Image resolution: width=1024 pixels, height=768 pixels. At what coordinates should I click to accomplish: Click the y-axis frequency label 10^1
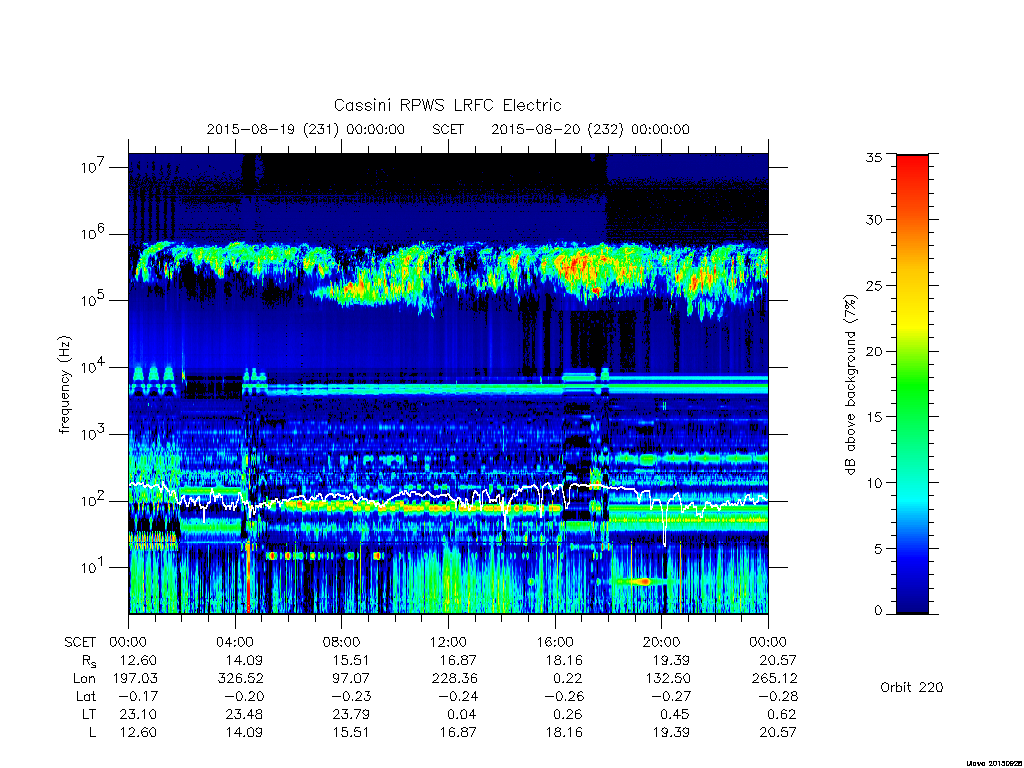pos(93,567)
